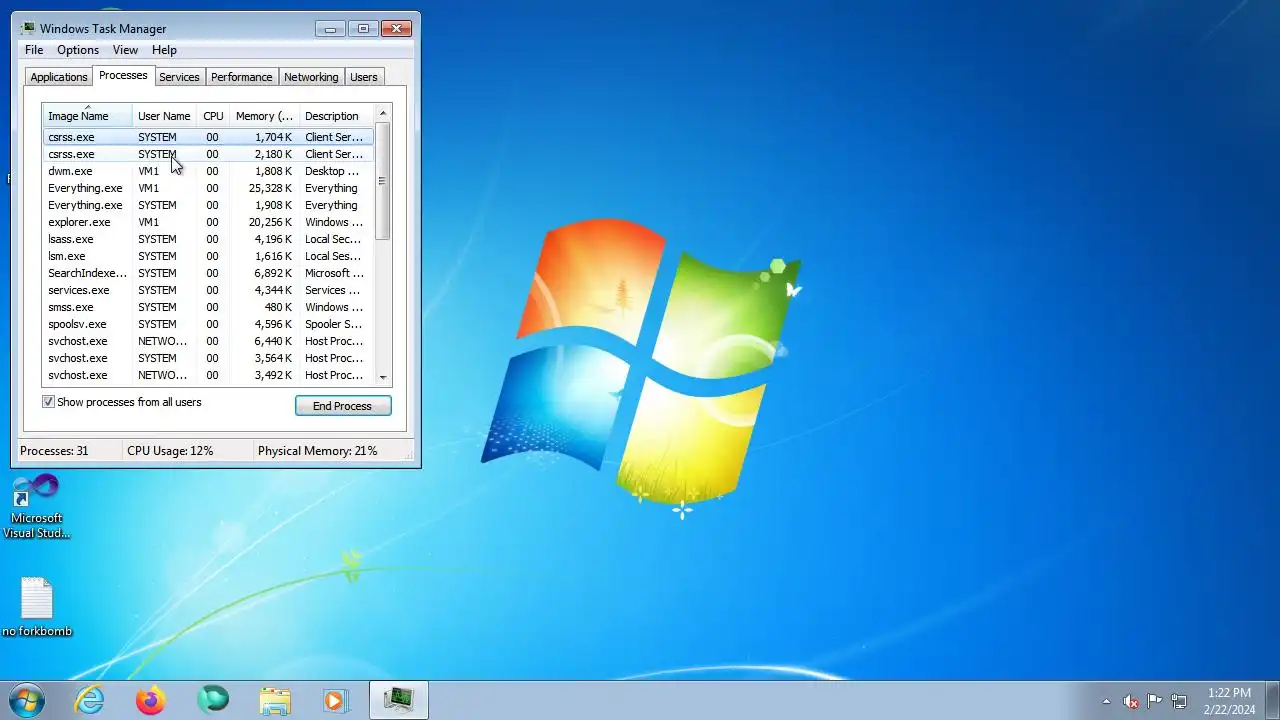Click Desktop description of dwm.exe

[x=332, y=171]
